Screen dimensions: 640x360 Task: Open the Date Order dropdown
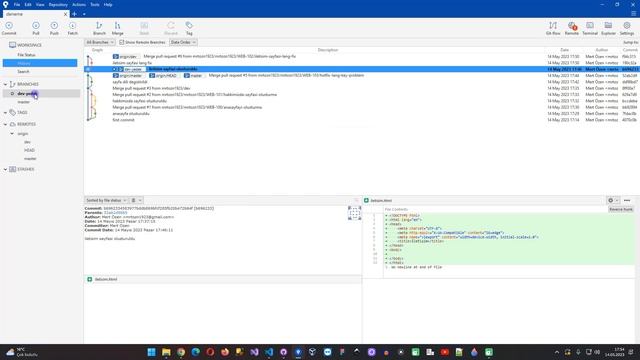pyautogui.click(x=183, y=42)
